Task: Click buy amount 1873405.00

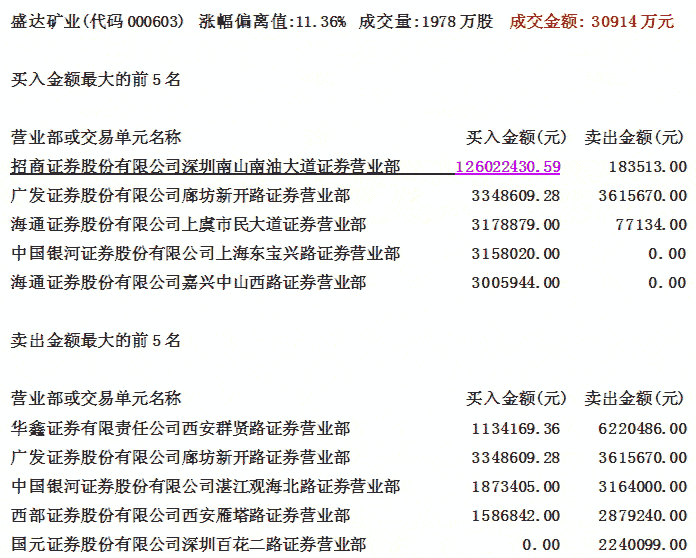Action: (516, 487)
